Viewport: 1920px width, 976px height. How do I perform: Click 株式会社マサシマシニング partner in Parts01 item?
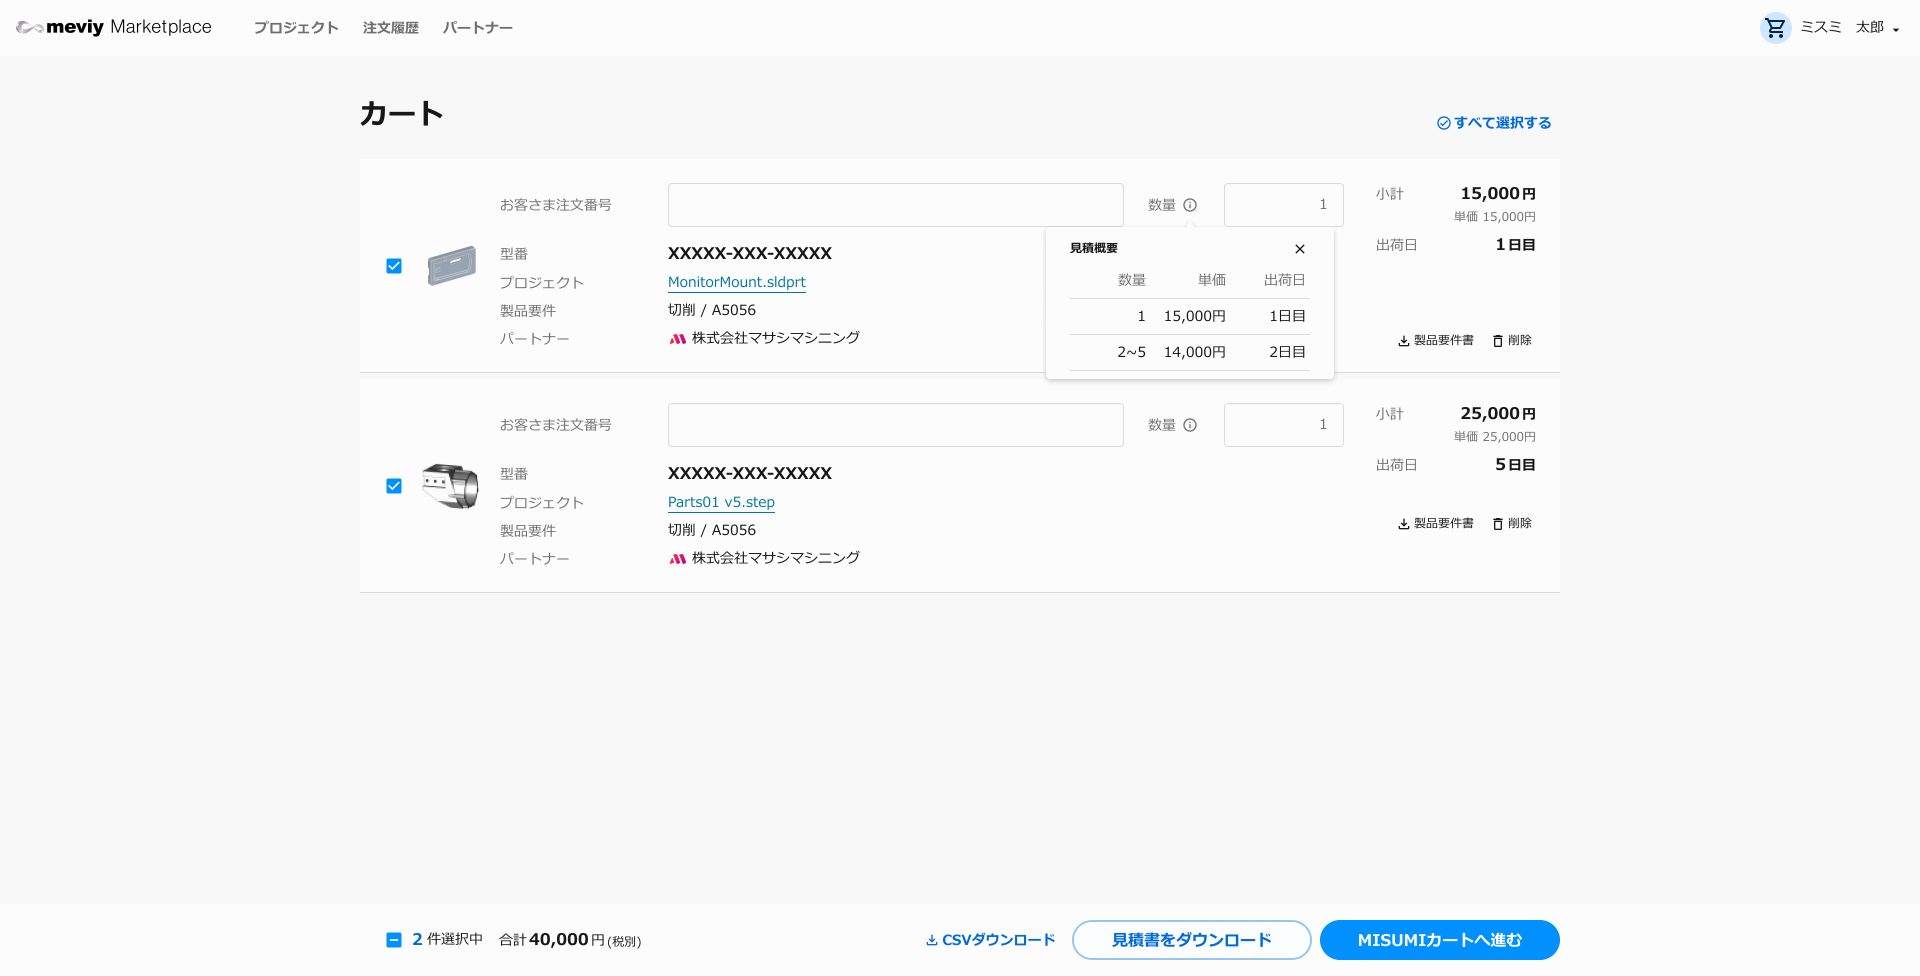pyautogui.click(x=764, y=558)
